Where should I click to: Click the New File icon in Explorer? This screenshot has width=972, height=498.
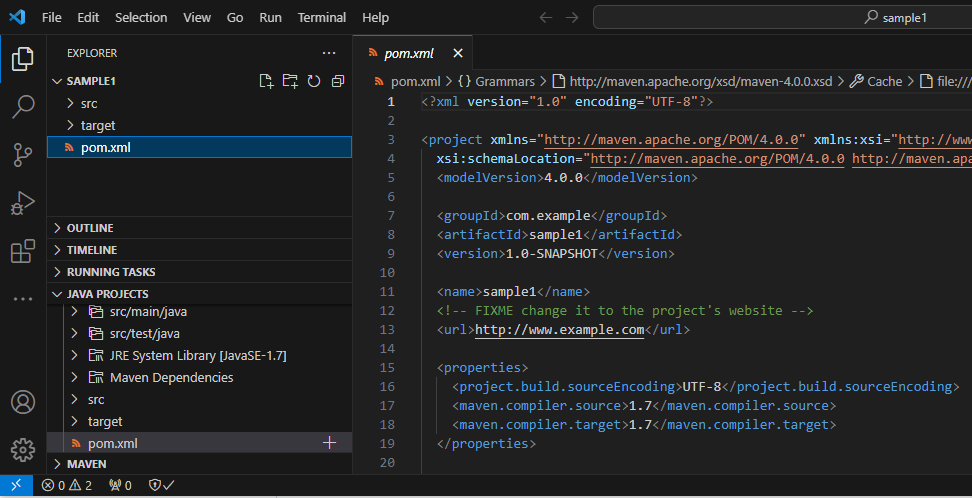pos(266,81)
